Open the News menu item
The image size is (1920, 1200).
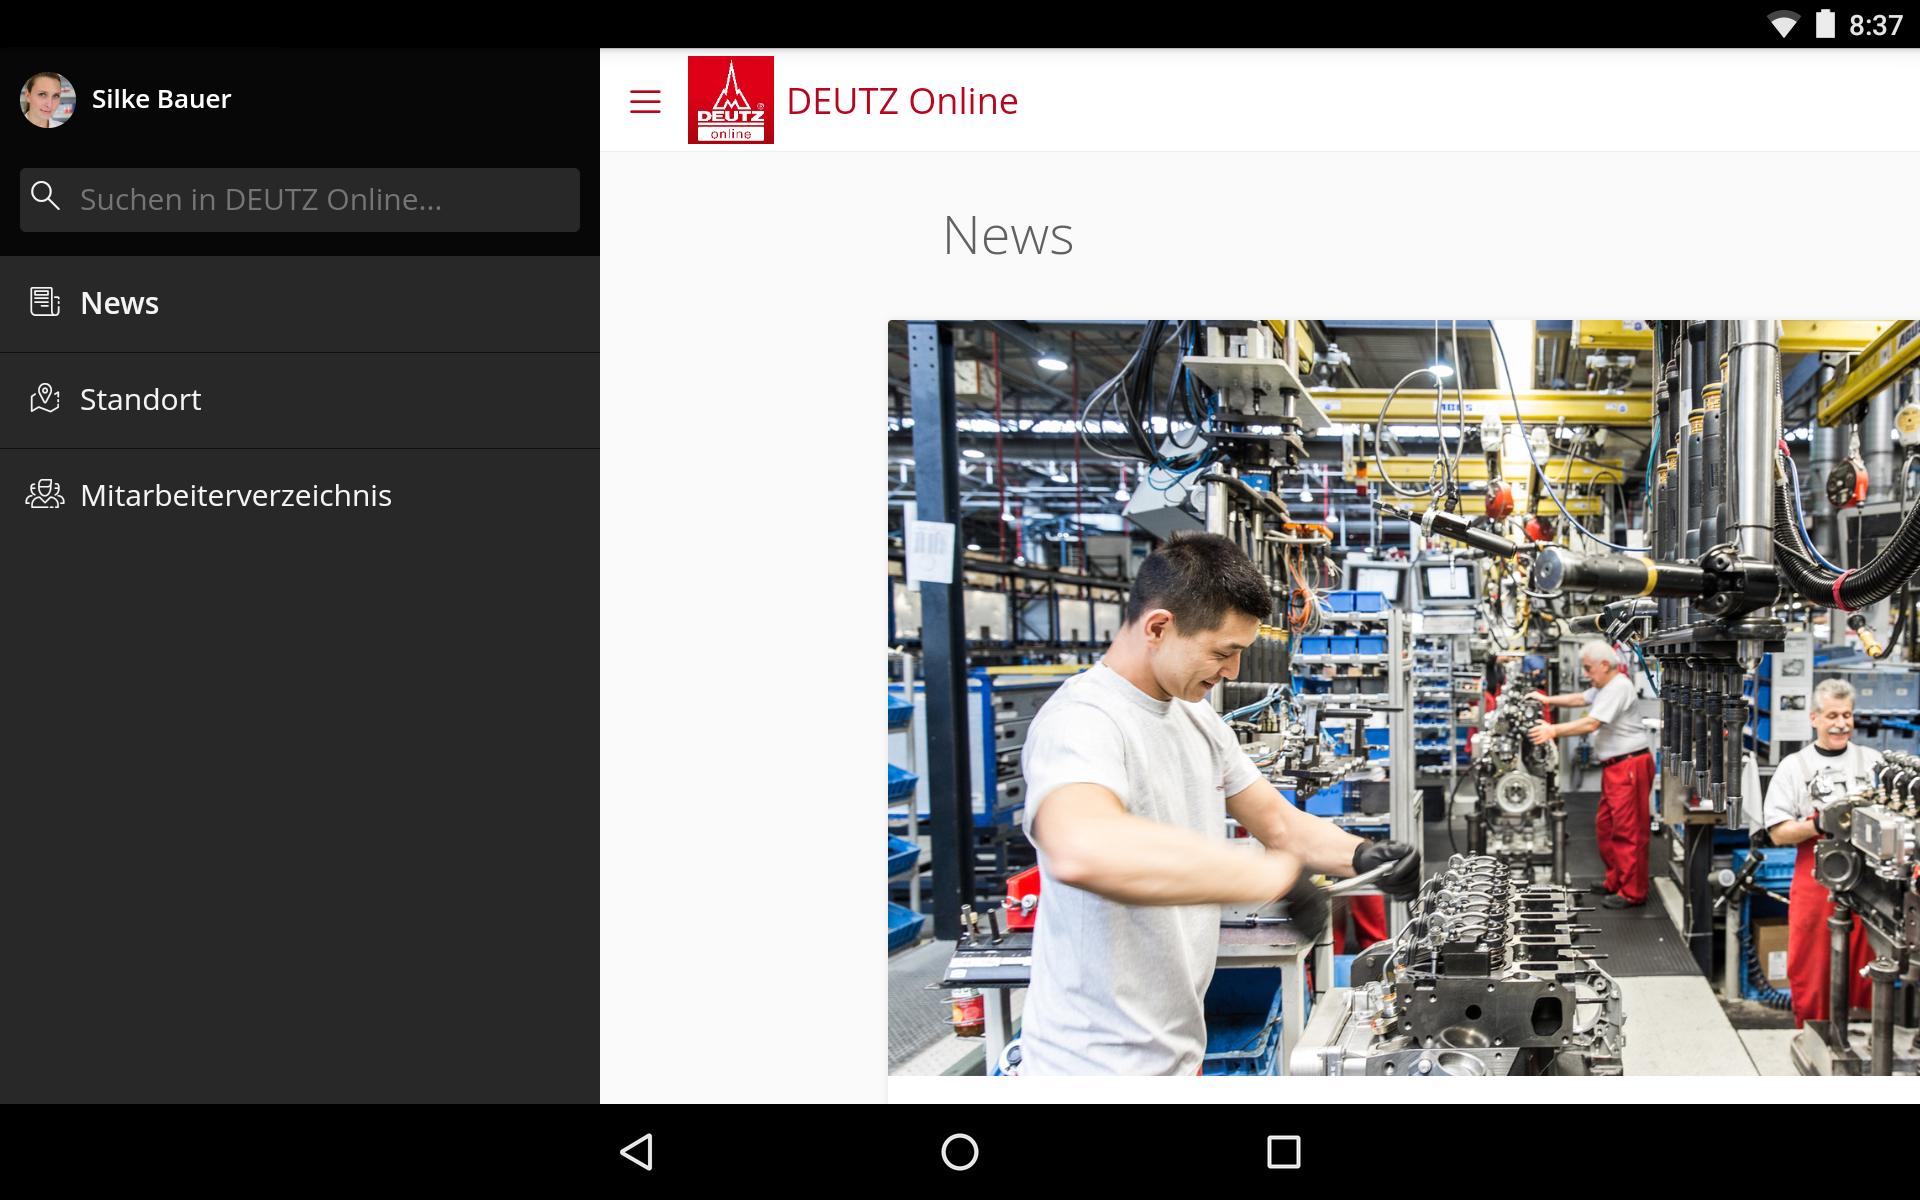tap(300, 304)
